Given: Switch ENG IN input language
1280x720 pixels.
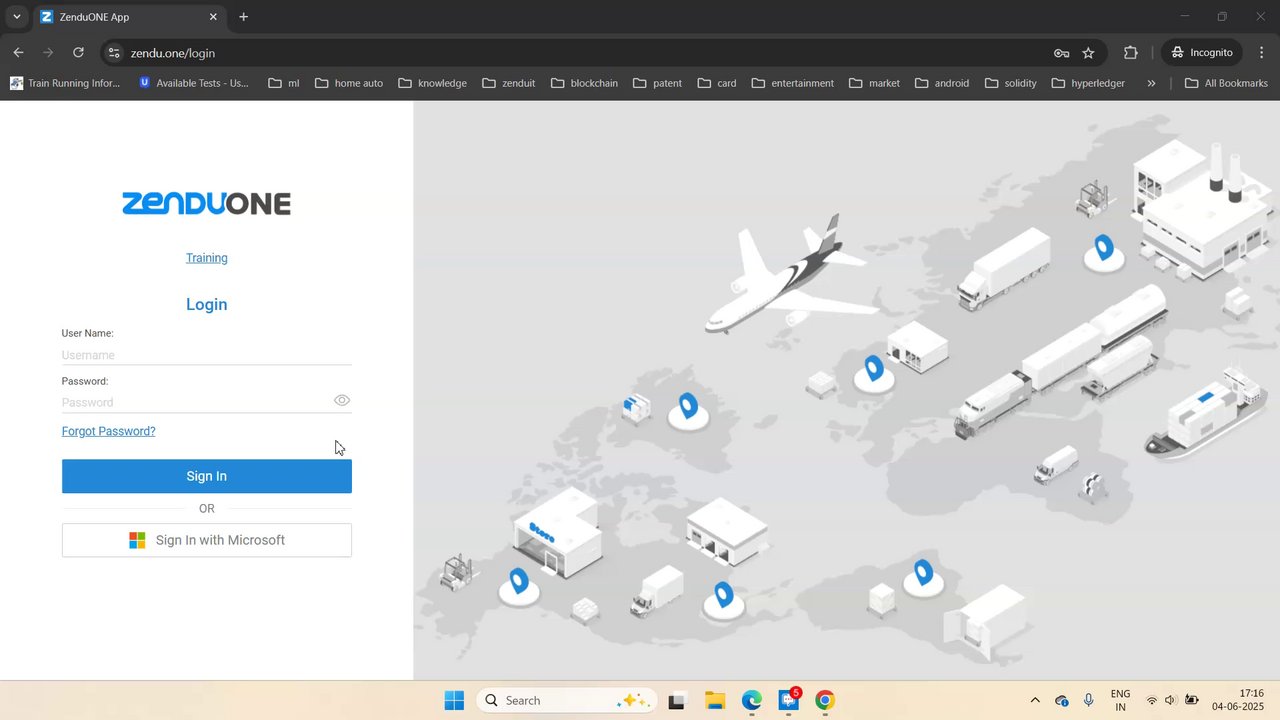Looking at the screenshot, I should [1120, 700].
